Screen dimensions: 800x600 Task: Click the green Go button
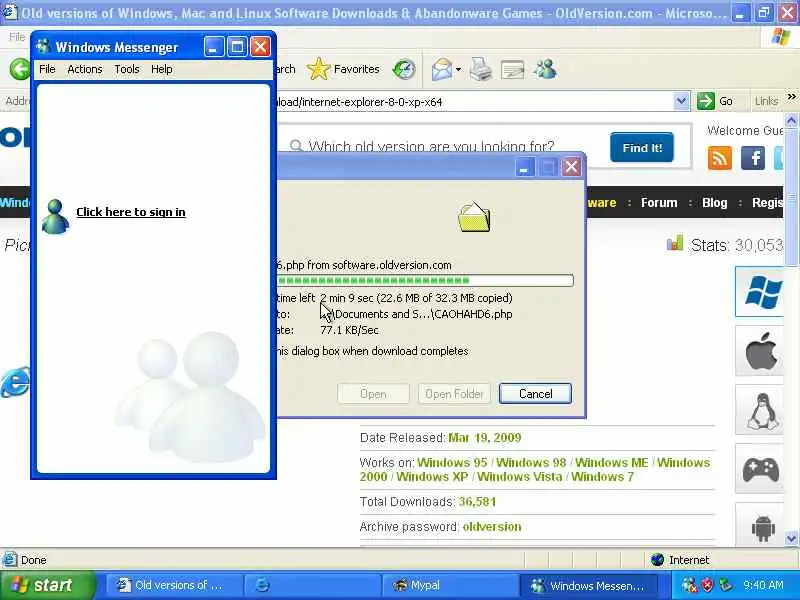coord(715,101)
